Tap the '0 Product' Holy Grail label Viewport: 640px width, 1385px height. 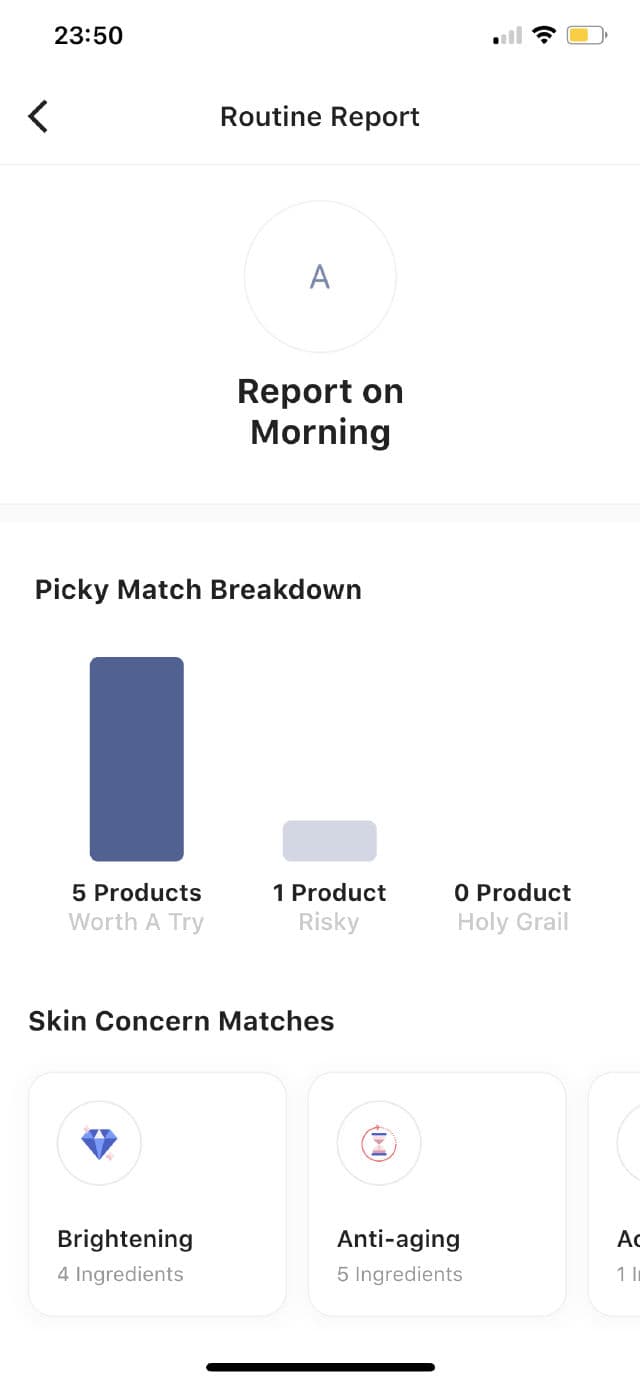click(512, 893)
